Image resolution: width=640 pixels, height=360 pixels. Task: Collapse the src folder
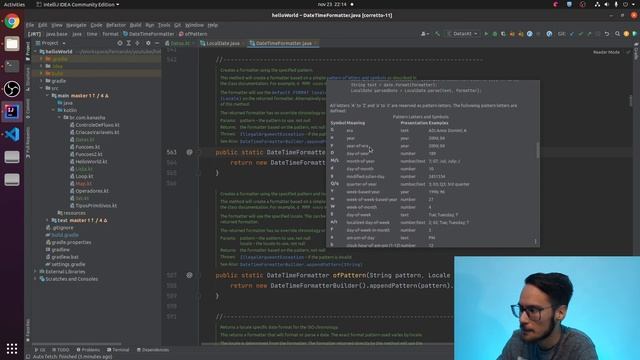pyautogui.click(x=42, y=88)
